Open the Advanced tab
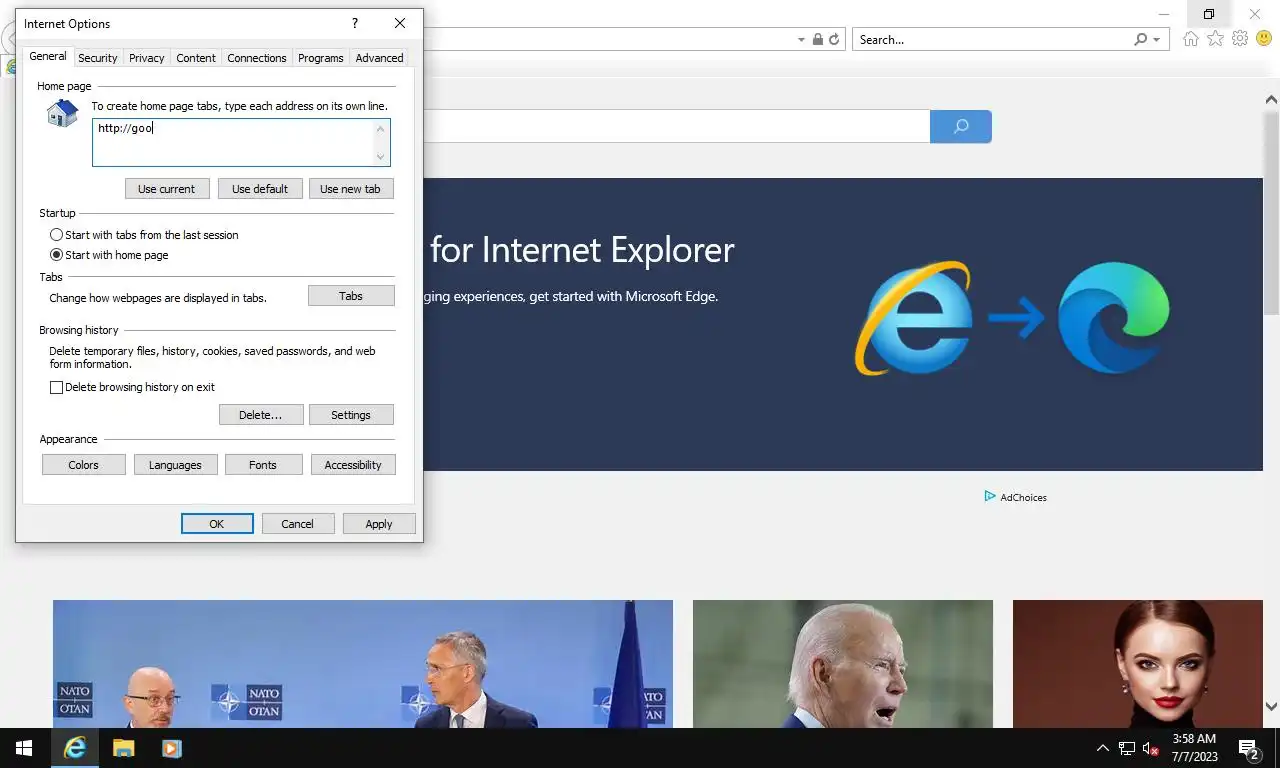 click(x=380, y=58)
